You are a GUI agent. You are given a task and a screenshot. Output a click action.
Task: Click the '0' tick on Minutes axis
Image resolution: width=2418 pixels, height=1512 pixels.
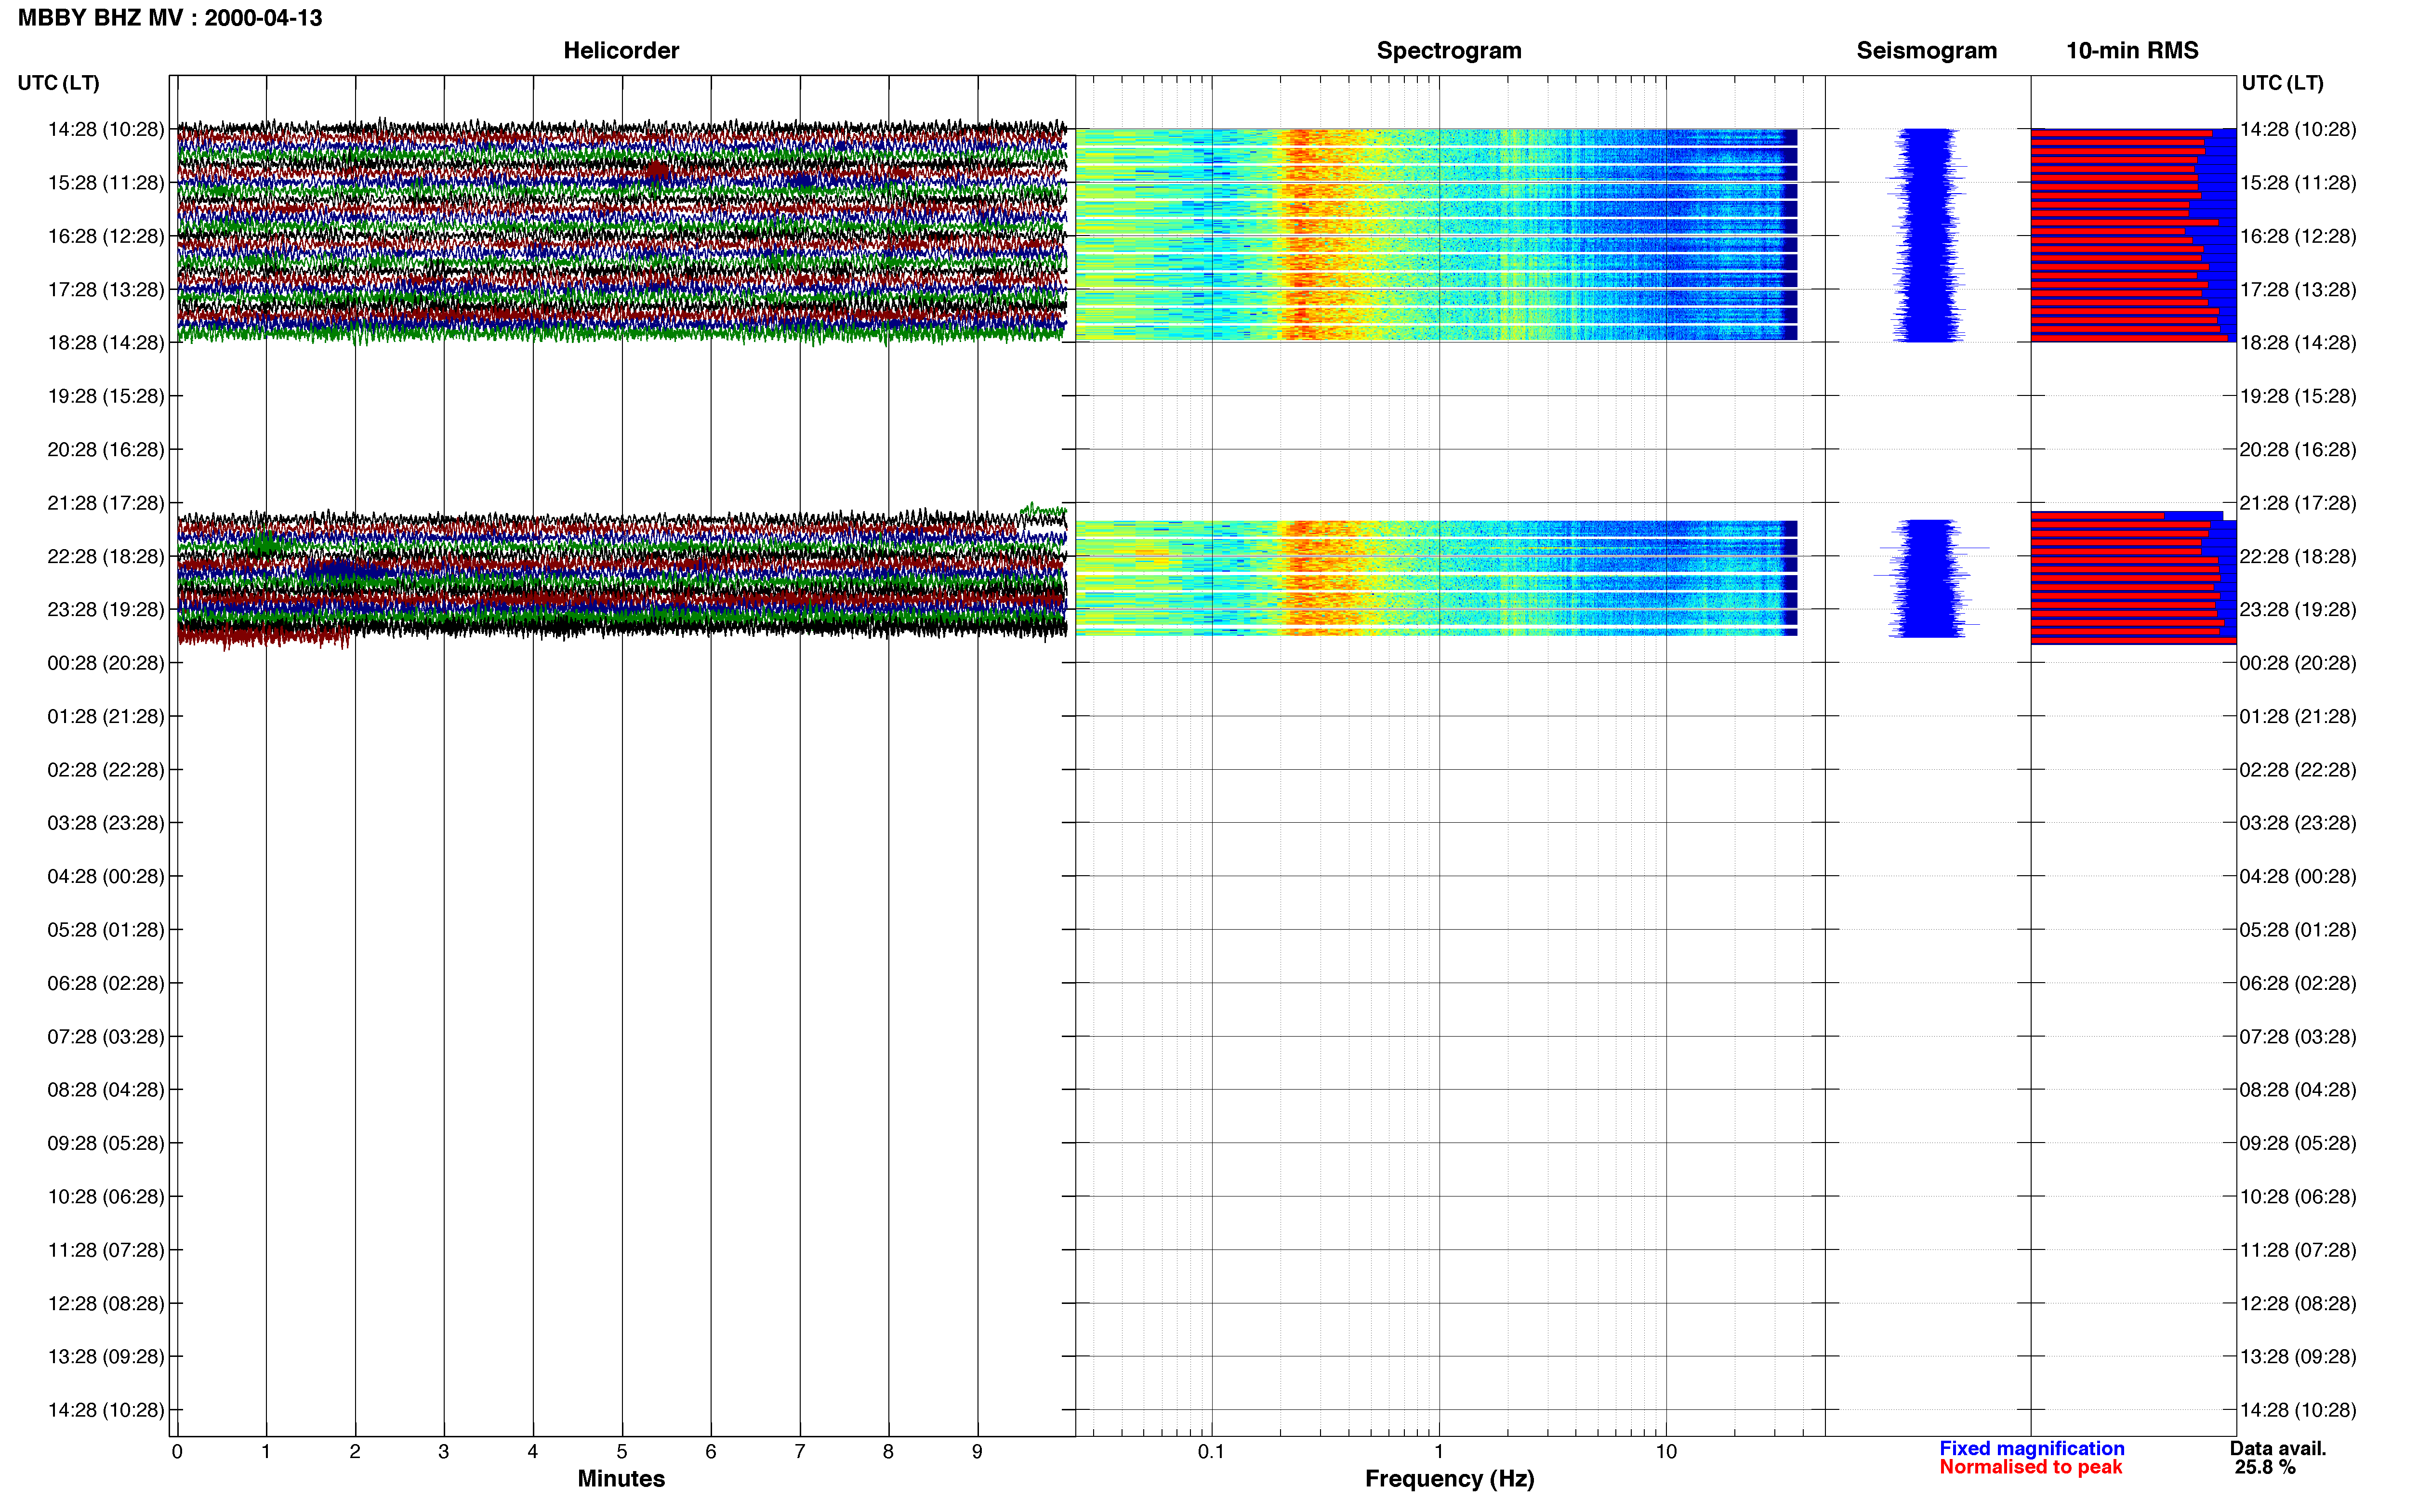coord(177,1452)
